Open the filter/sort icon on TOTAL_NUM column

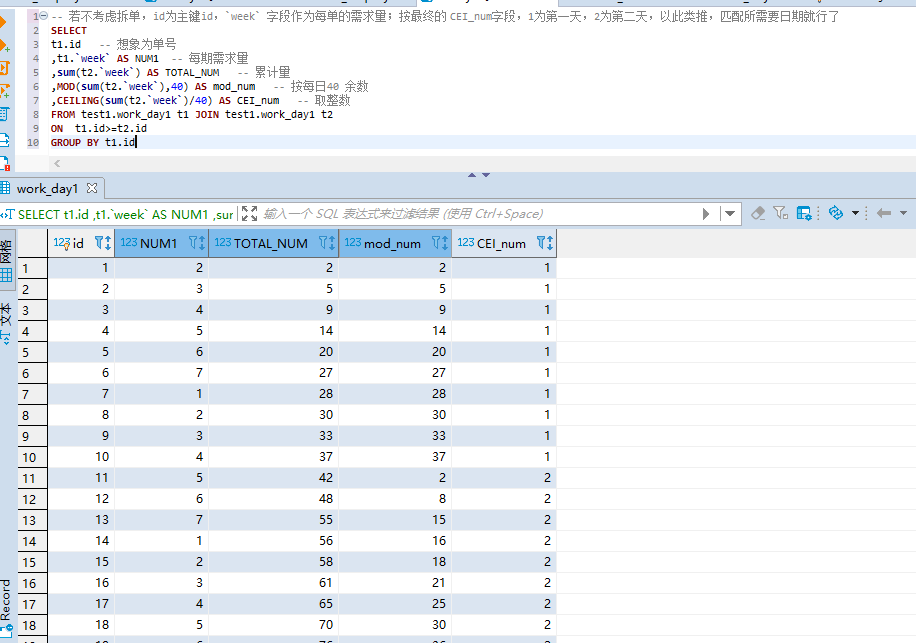pyautogui.click(x=327, y=243)
